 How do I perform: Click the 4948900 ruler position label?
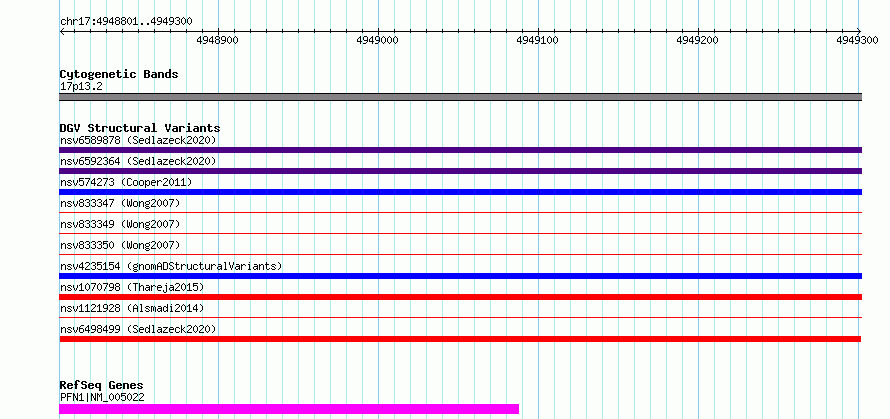coord(217,40)
